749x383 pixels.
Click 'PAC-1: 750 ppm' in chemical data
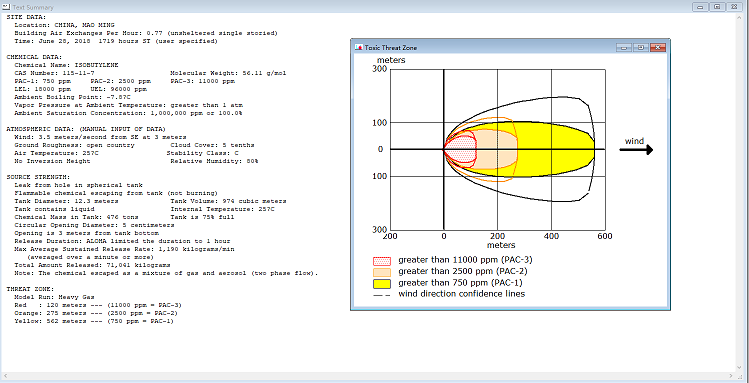click(43, 81)
